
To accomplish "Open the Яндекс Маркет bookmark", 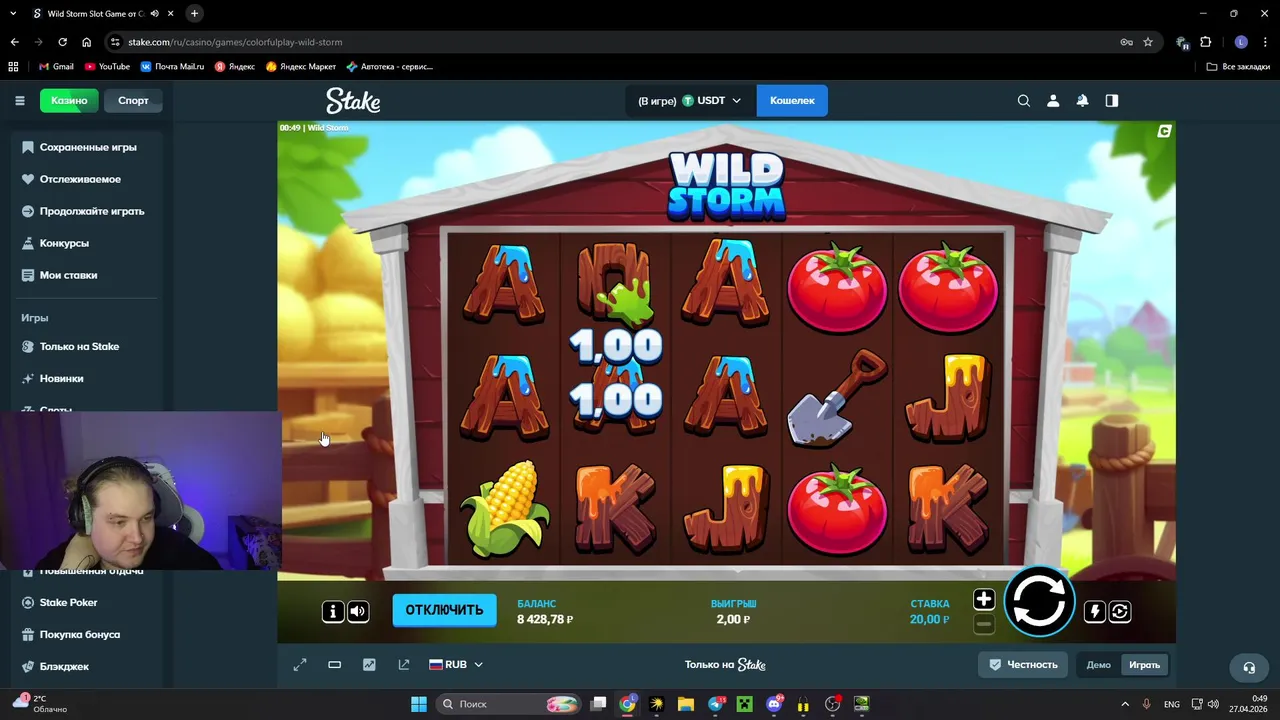I will [x=301, y=67].
